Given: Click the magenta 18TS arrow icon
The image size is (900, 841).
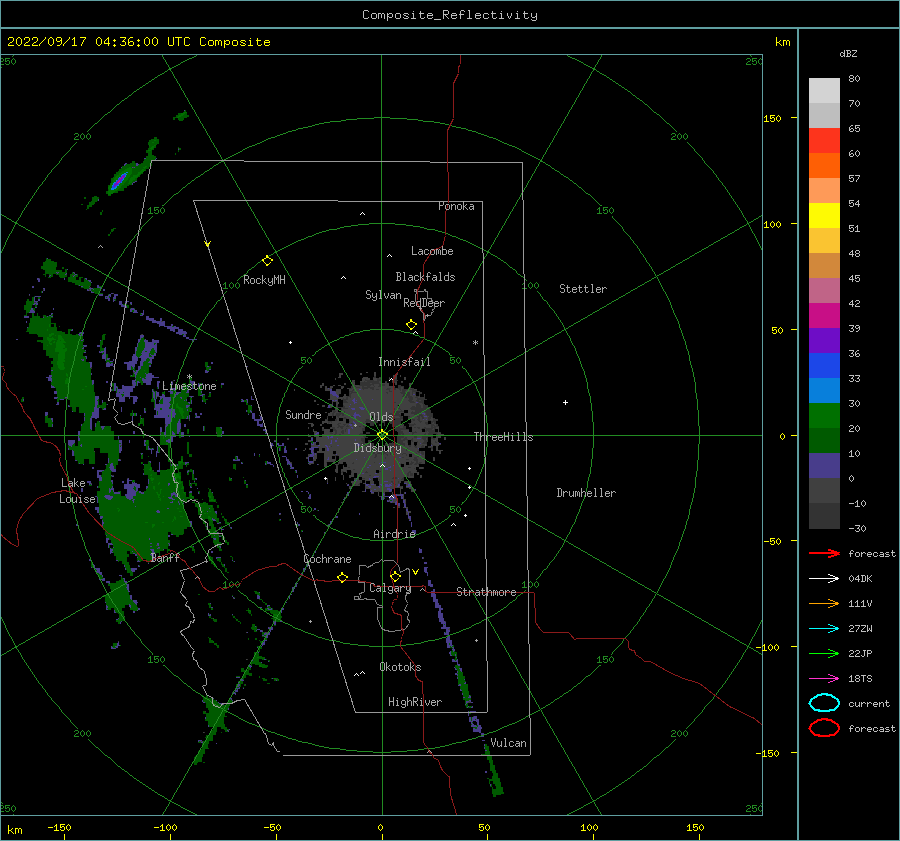Looking at the screenshot, I should pyautogui.click(x=824, y=679).
